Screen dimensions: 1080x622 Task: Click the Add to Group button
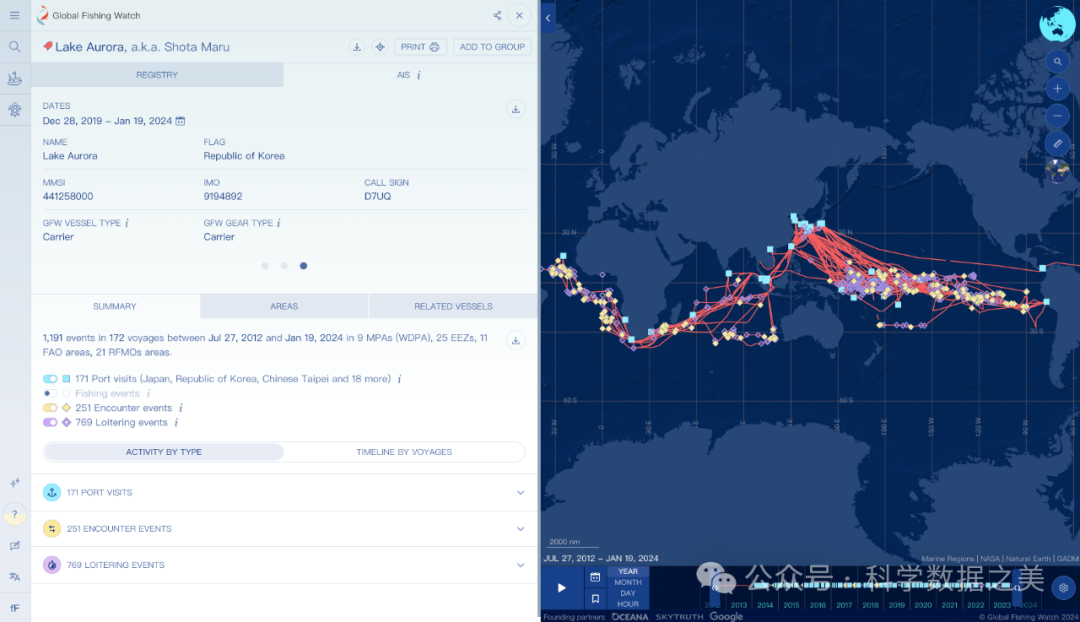tap(492, 47)
